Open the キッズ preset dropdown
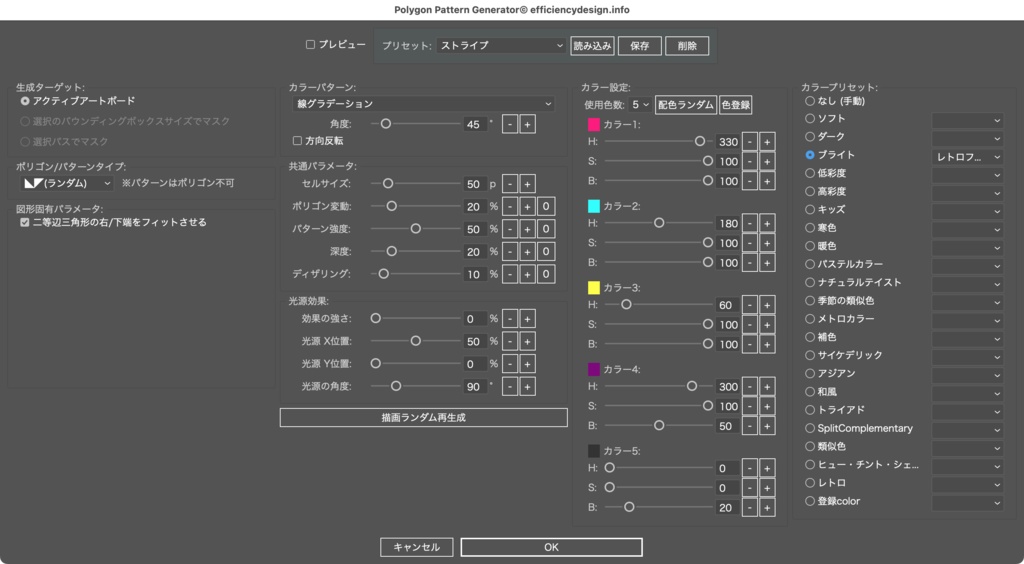The image size is (1024, 564). [967, 211]
